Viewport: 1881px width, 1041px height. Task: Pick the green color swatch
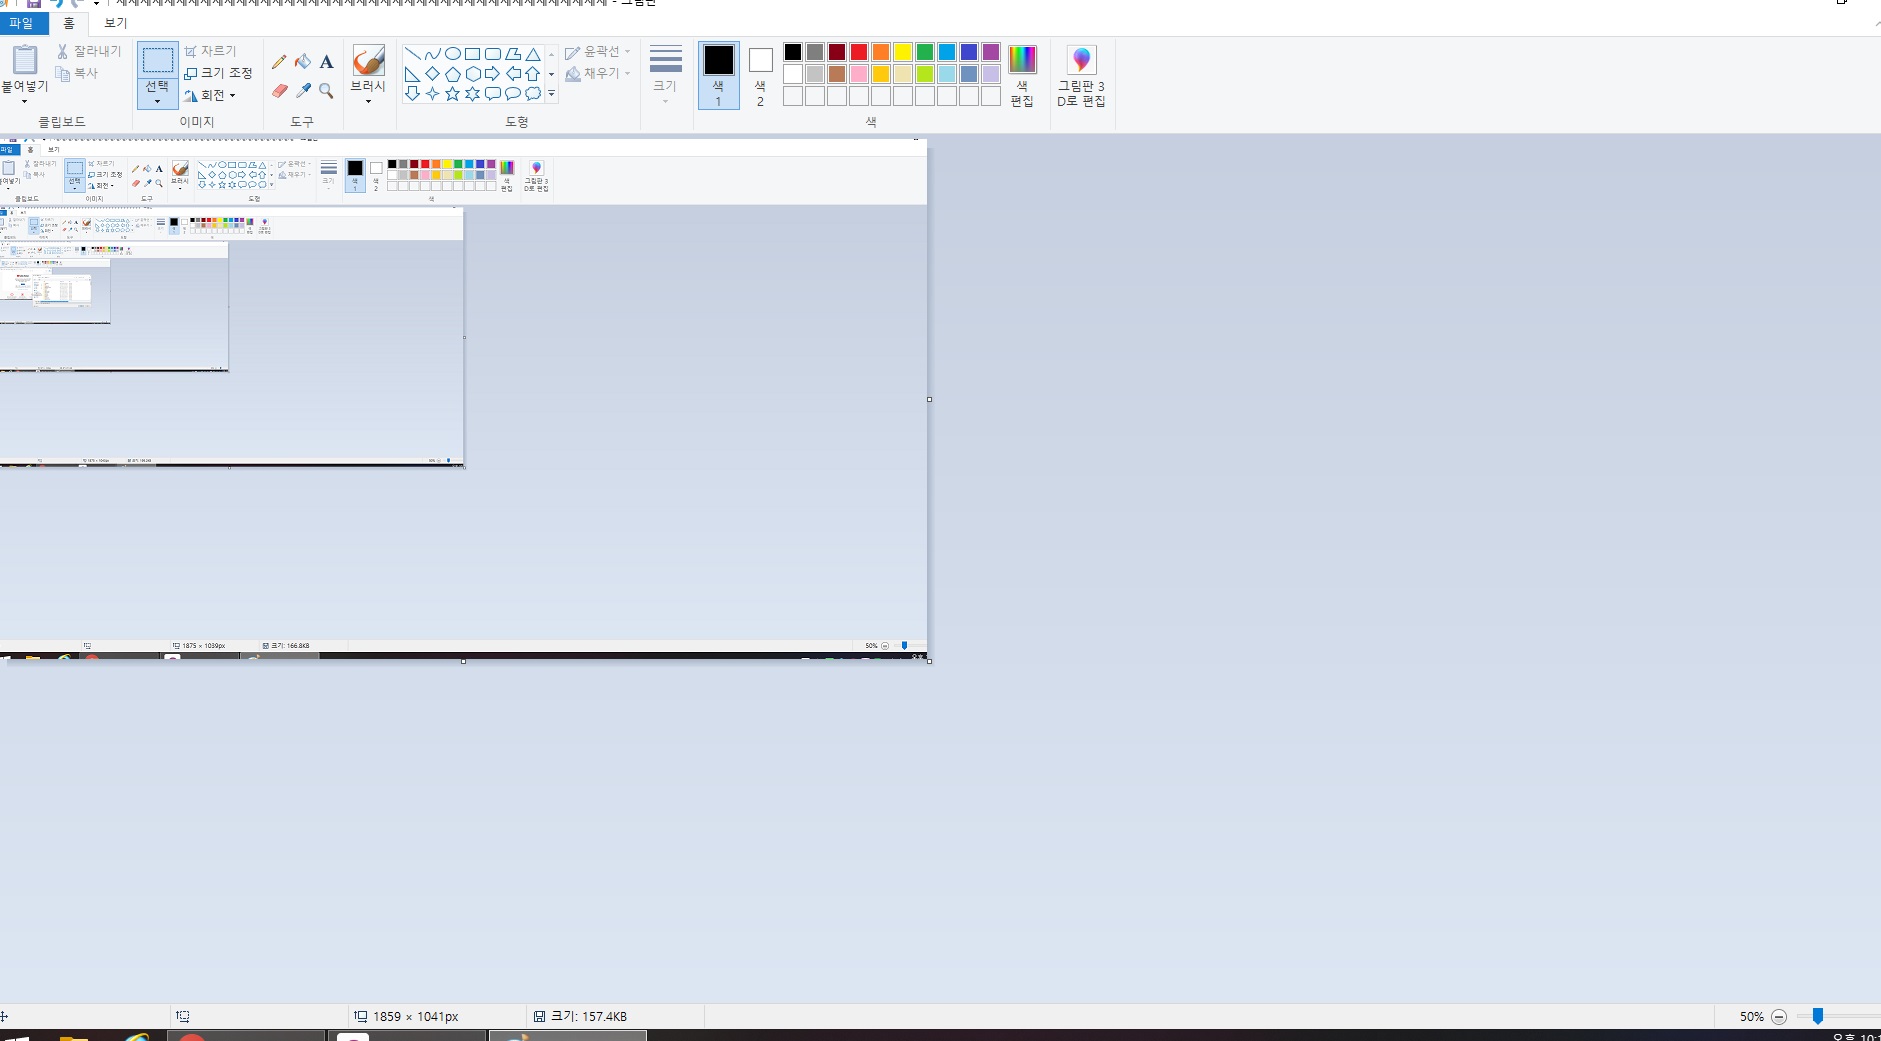pyautogui.click(x=925, y=52)
